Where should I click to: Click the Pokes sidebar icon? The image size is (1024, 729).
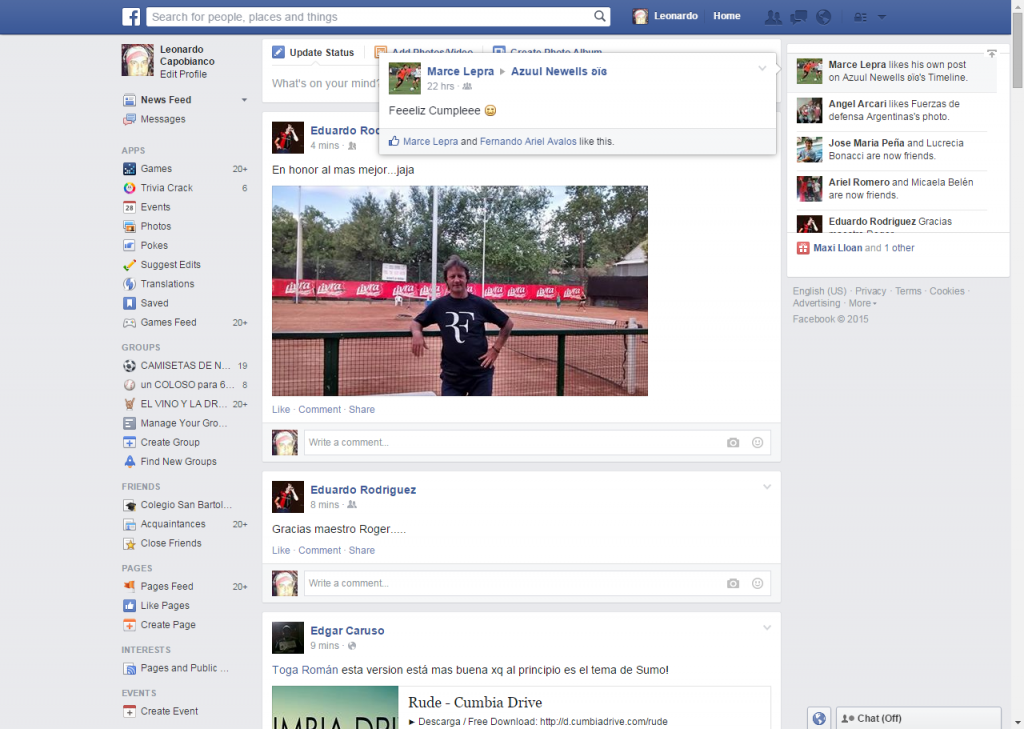coord(129,246)
